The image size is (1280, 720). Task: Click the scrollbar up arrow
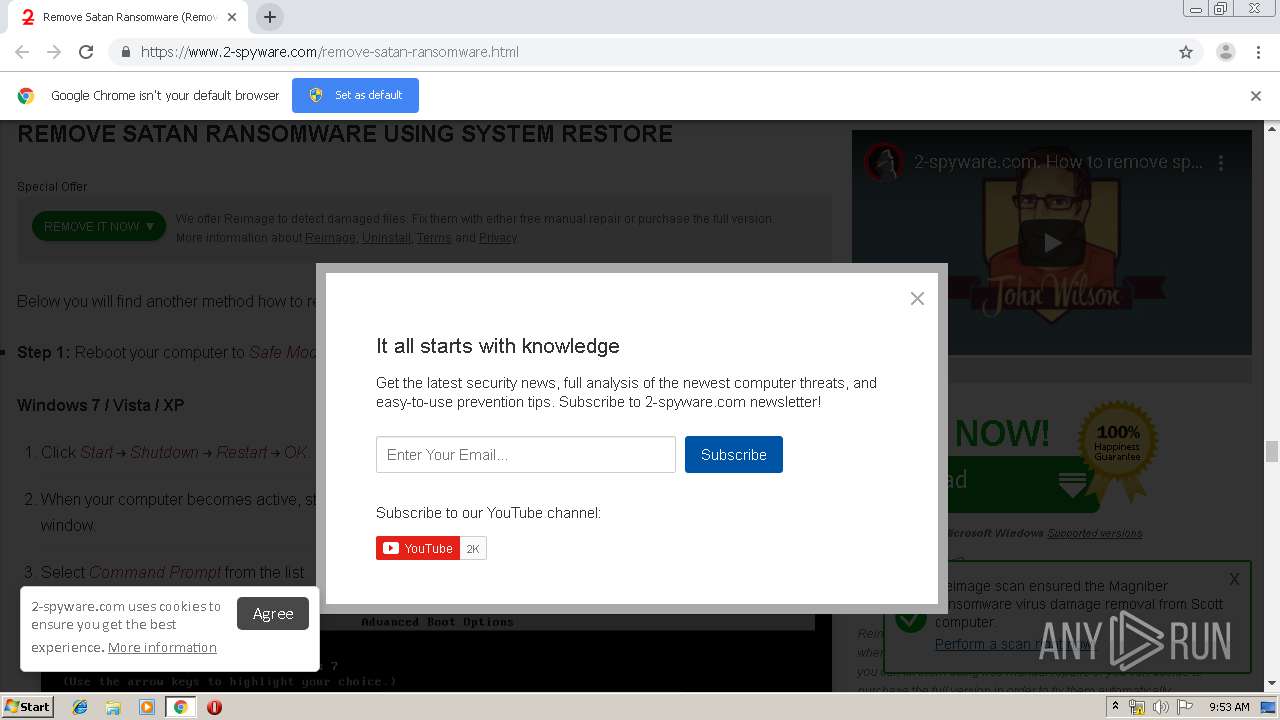point(1272,129)
